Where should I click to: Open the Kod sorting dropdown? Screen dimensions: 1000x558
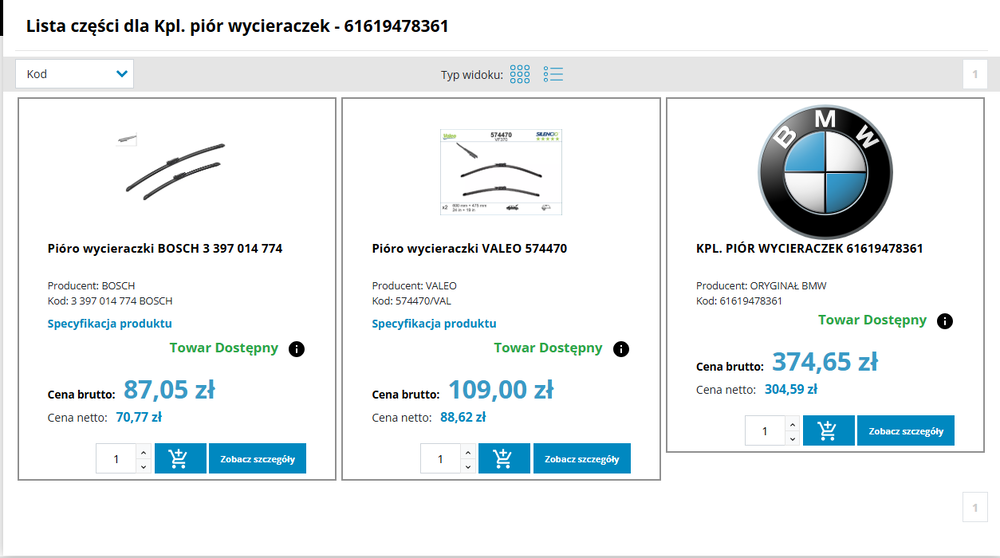(x=75, y=74)
